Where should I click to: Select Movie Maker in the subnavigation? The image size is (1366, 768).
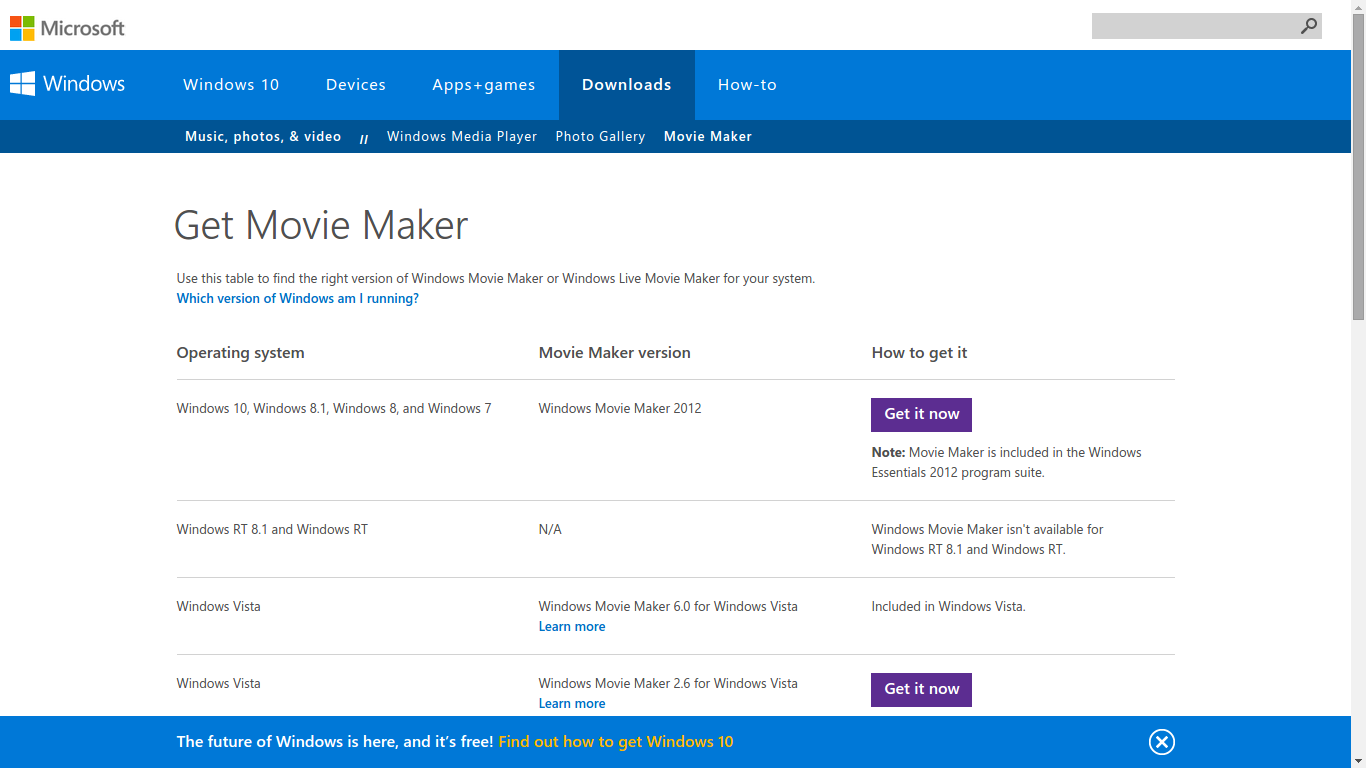tap(708, 136)
